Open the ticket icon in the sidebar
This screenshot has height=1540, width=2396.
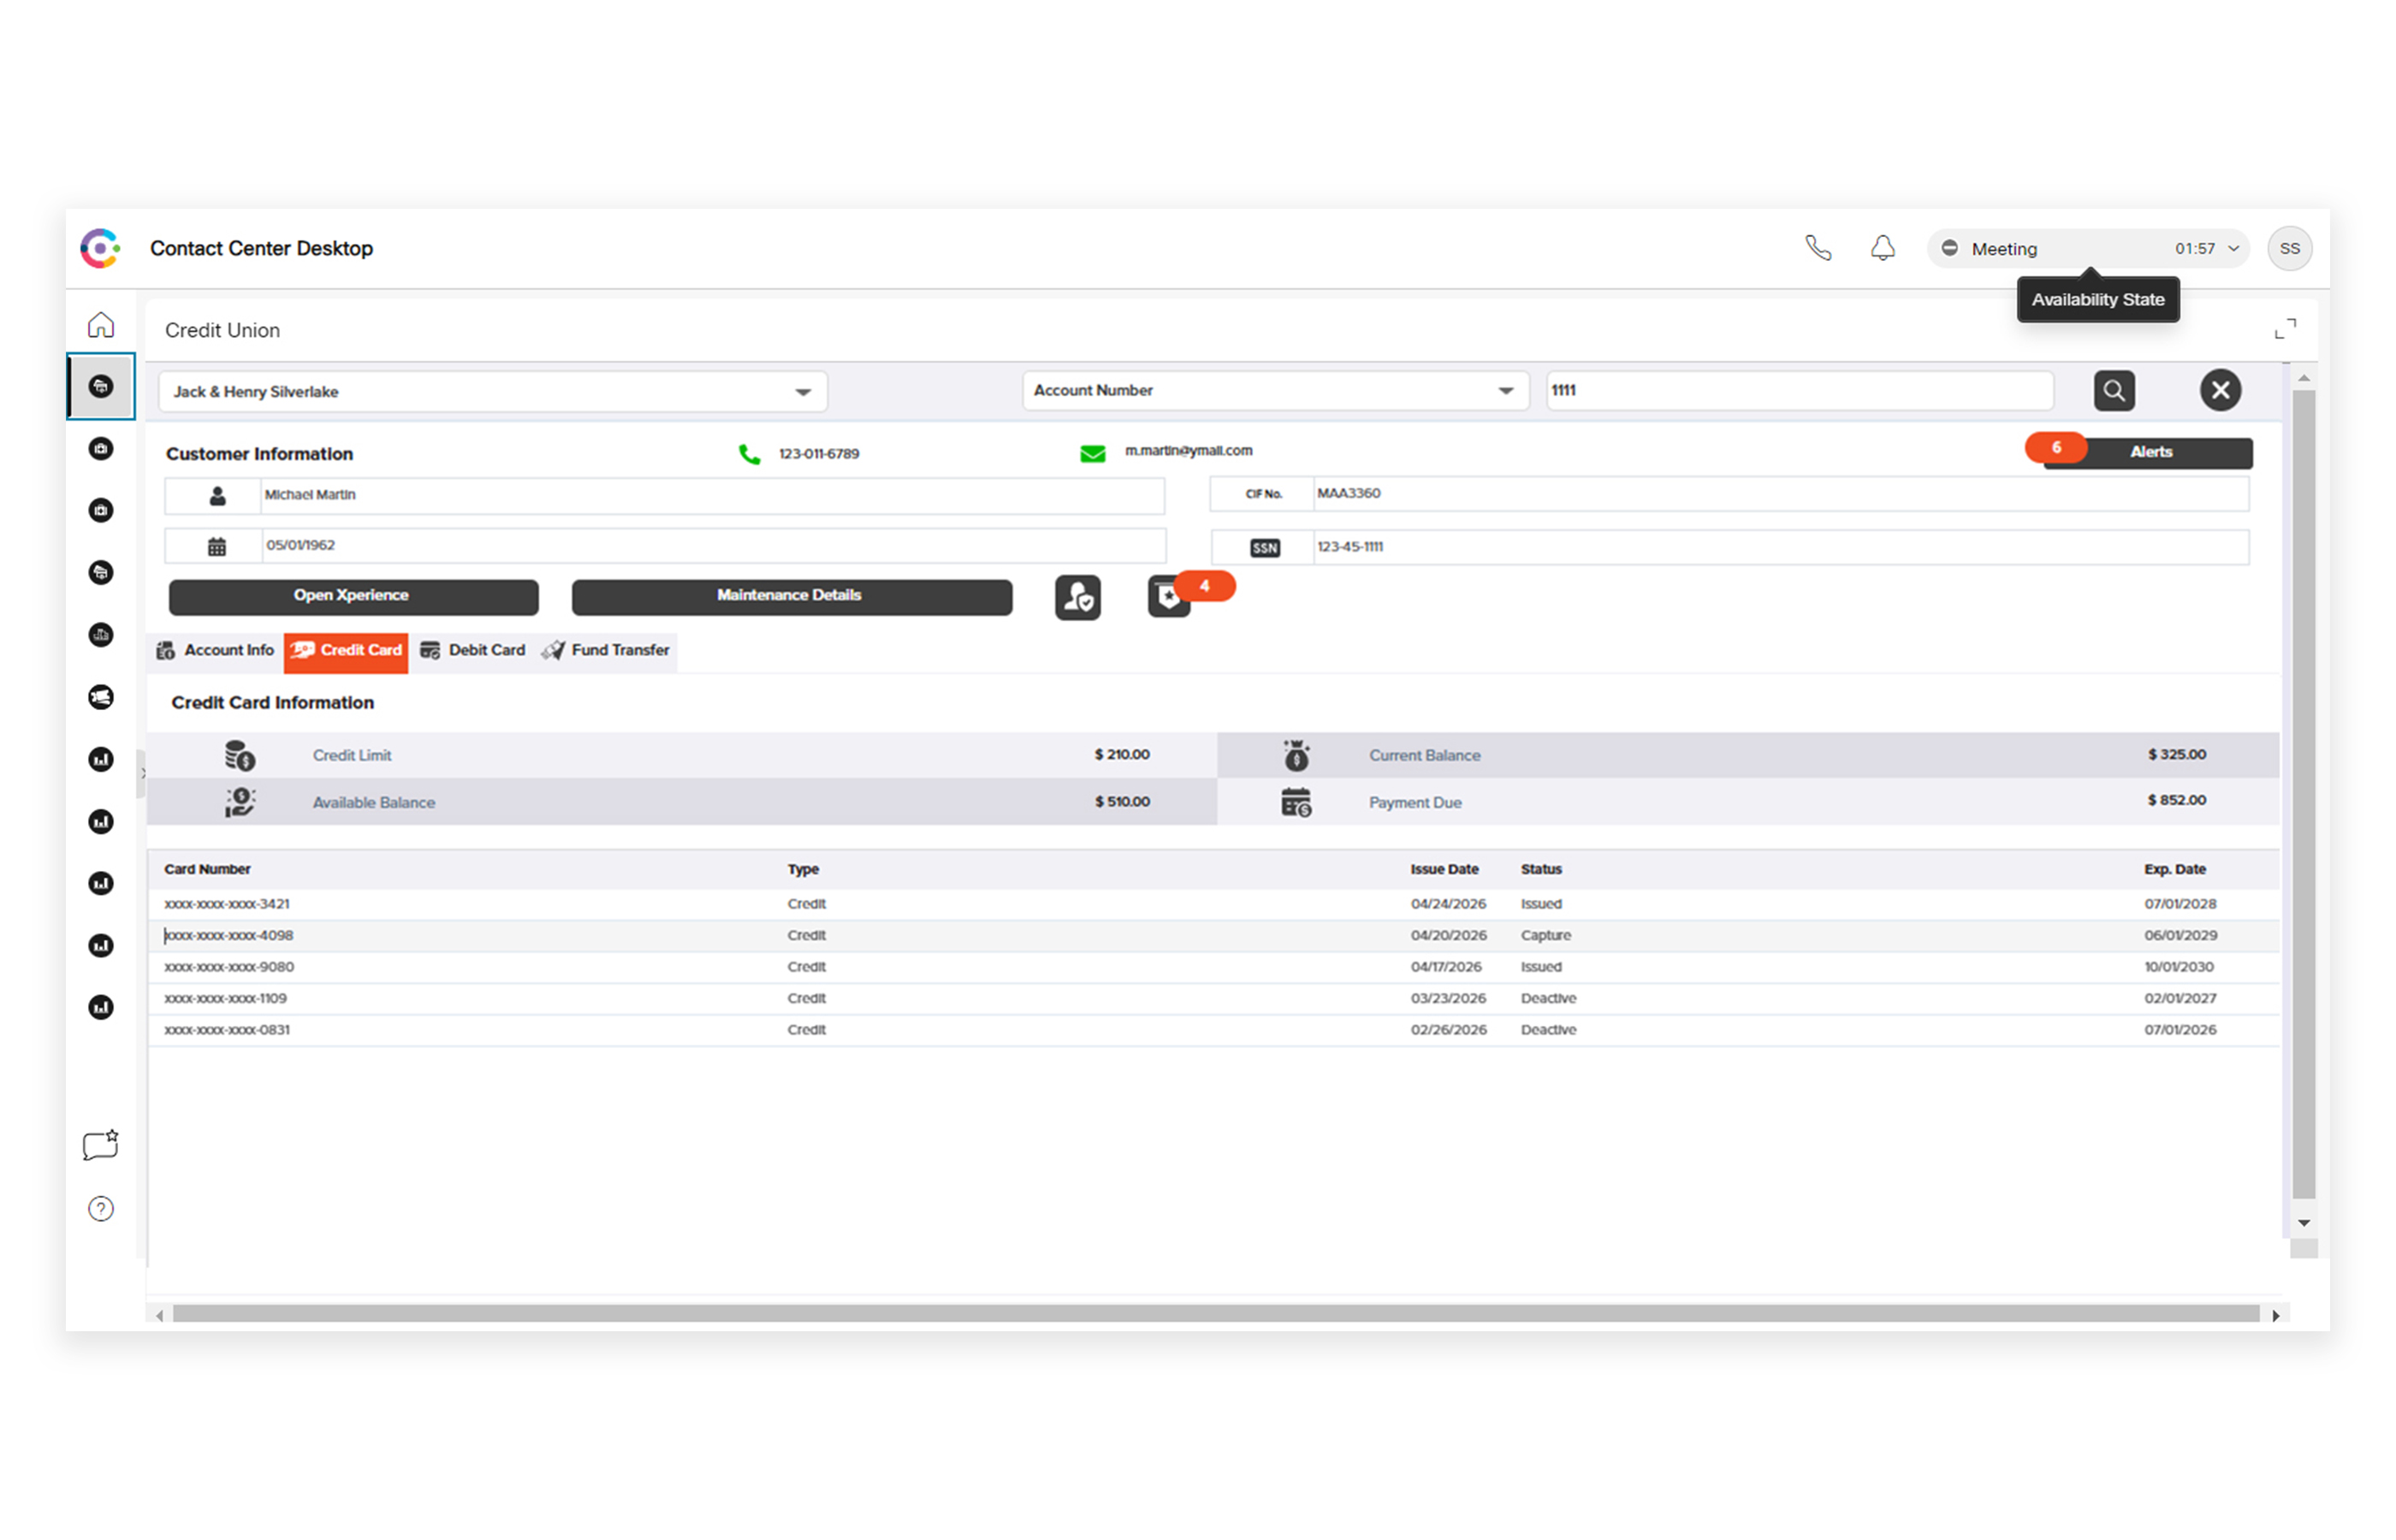pos(101,697)
